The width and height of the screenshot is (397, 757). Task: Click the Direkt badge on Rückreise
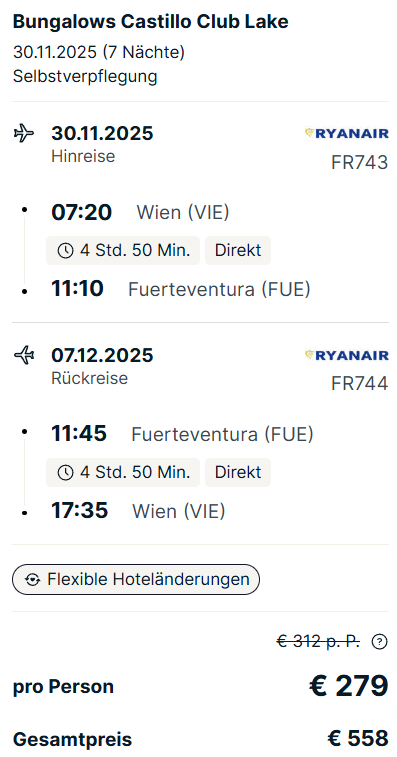click(x=238, y=473)
